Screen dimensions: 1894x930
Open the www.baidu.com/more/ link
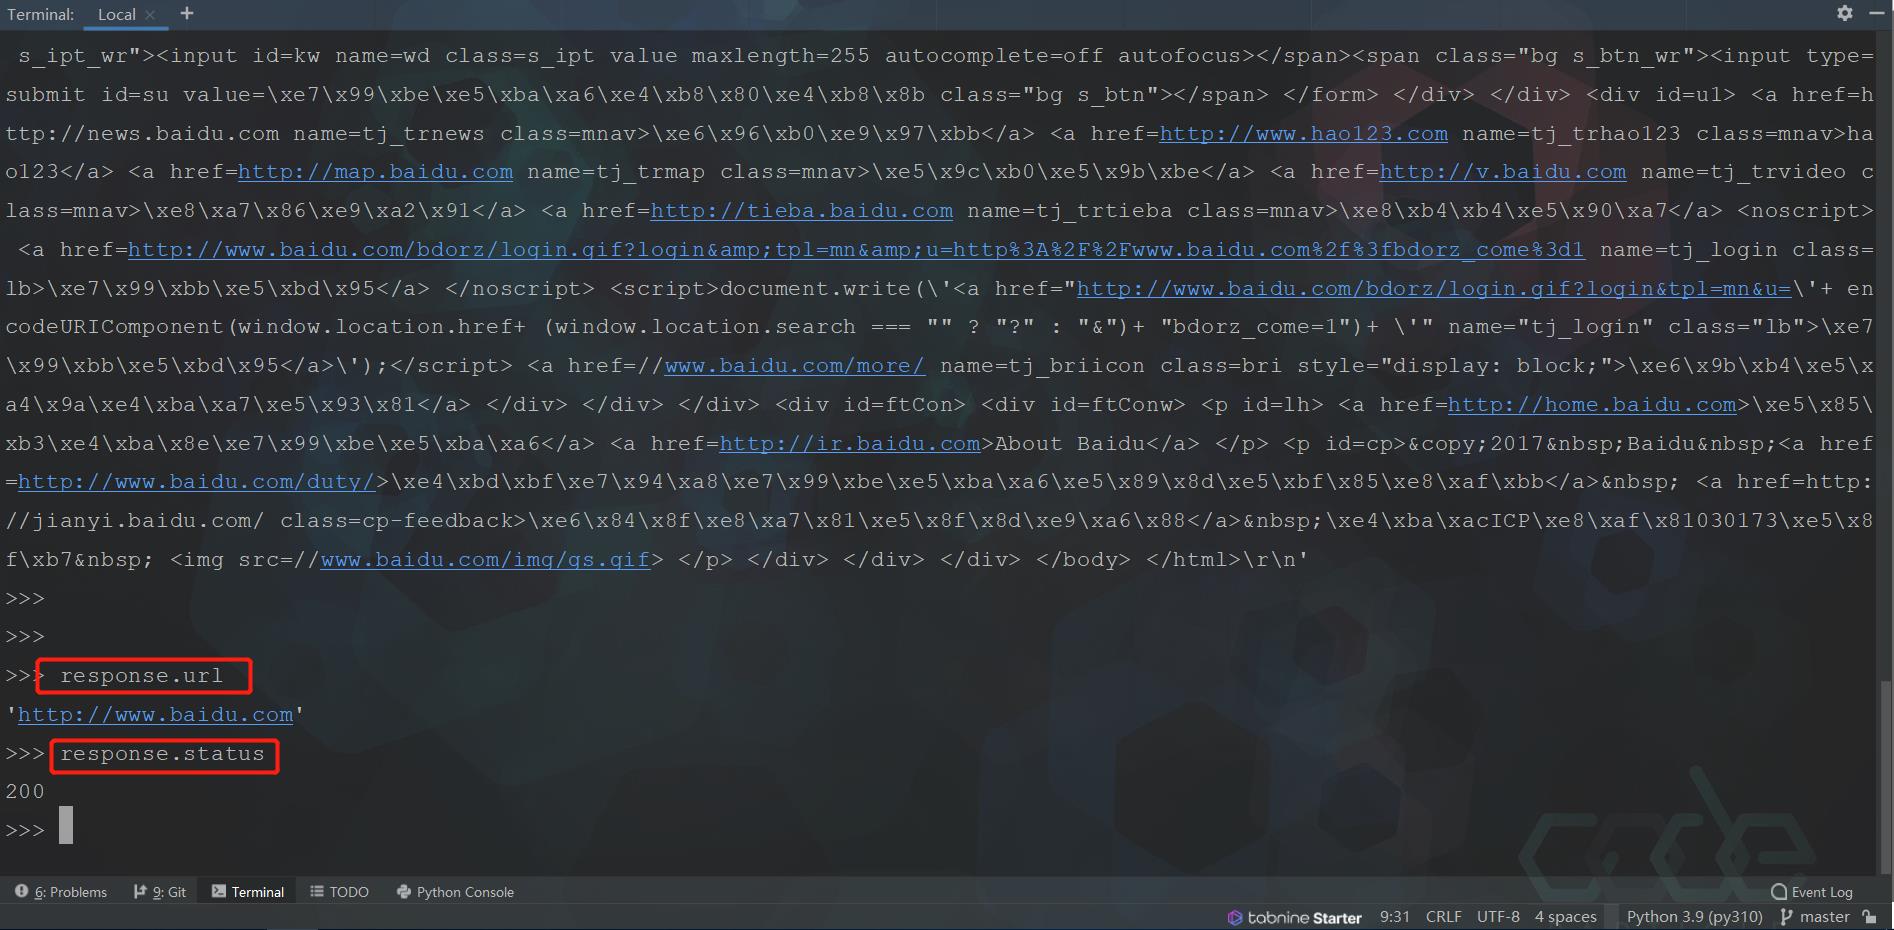[795, 367]
